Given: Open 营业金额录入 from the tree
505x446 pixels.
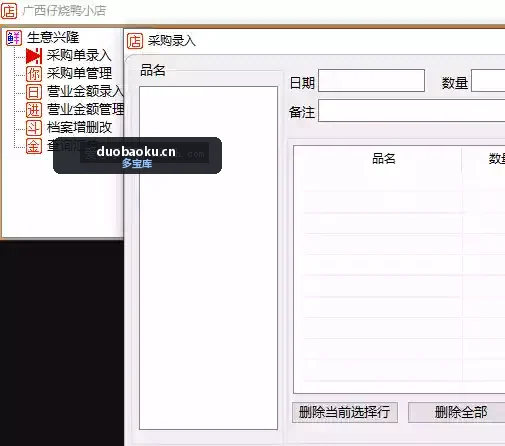Looking at the screenshot, I should click(x=85, y=91).
